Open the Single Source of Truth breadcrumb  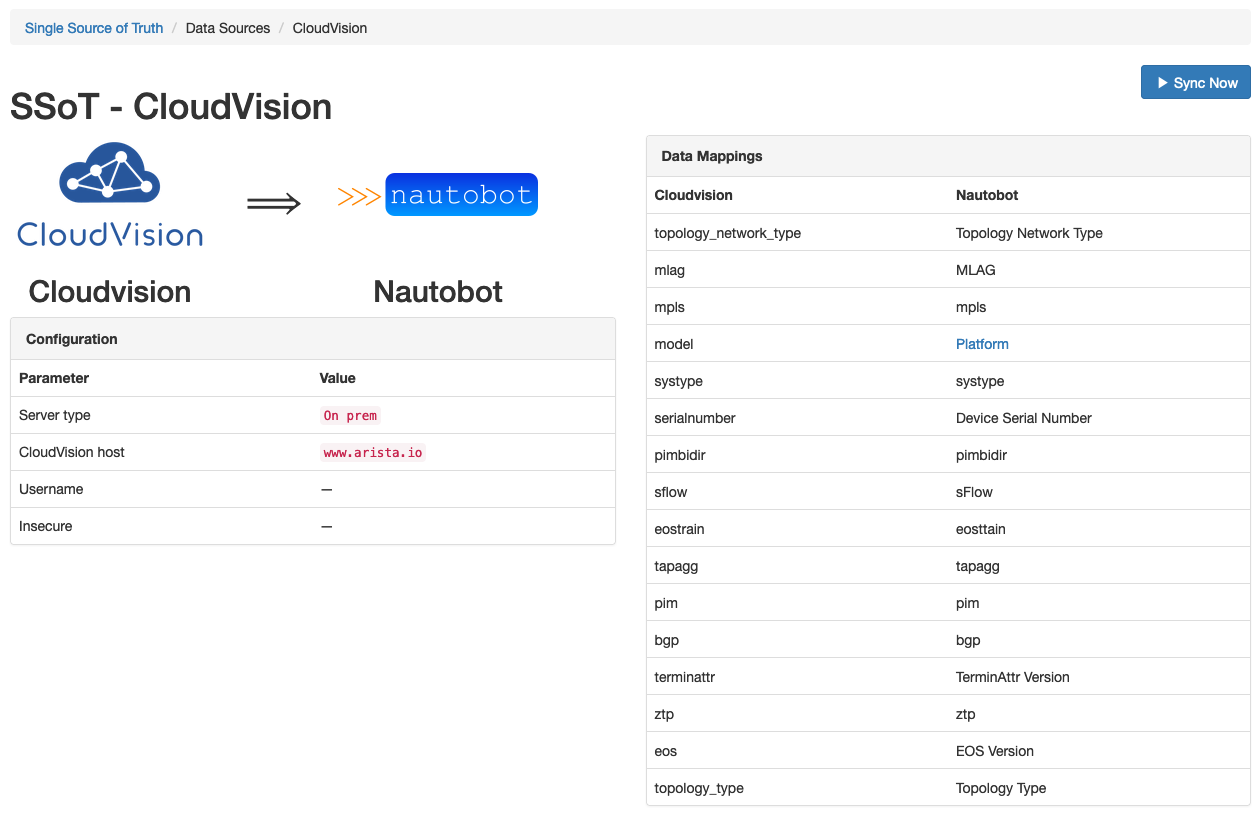(93, 28)
